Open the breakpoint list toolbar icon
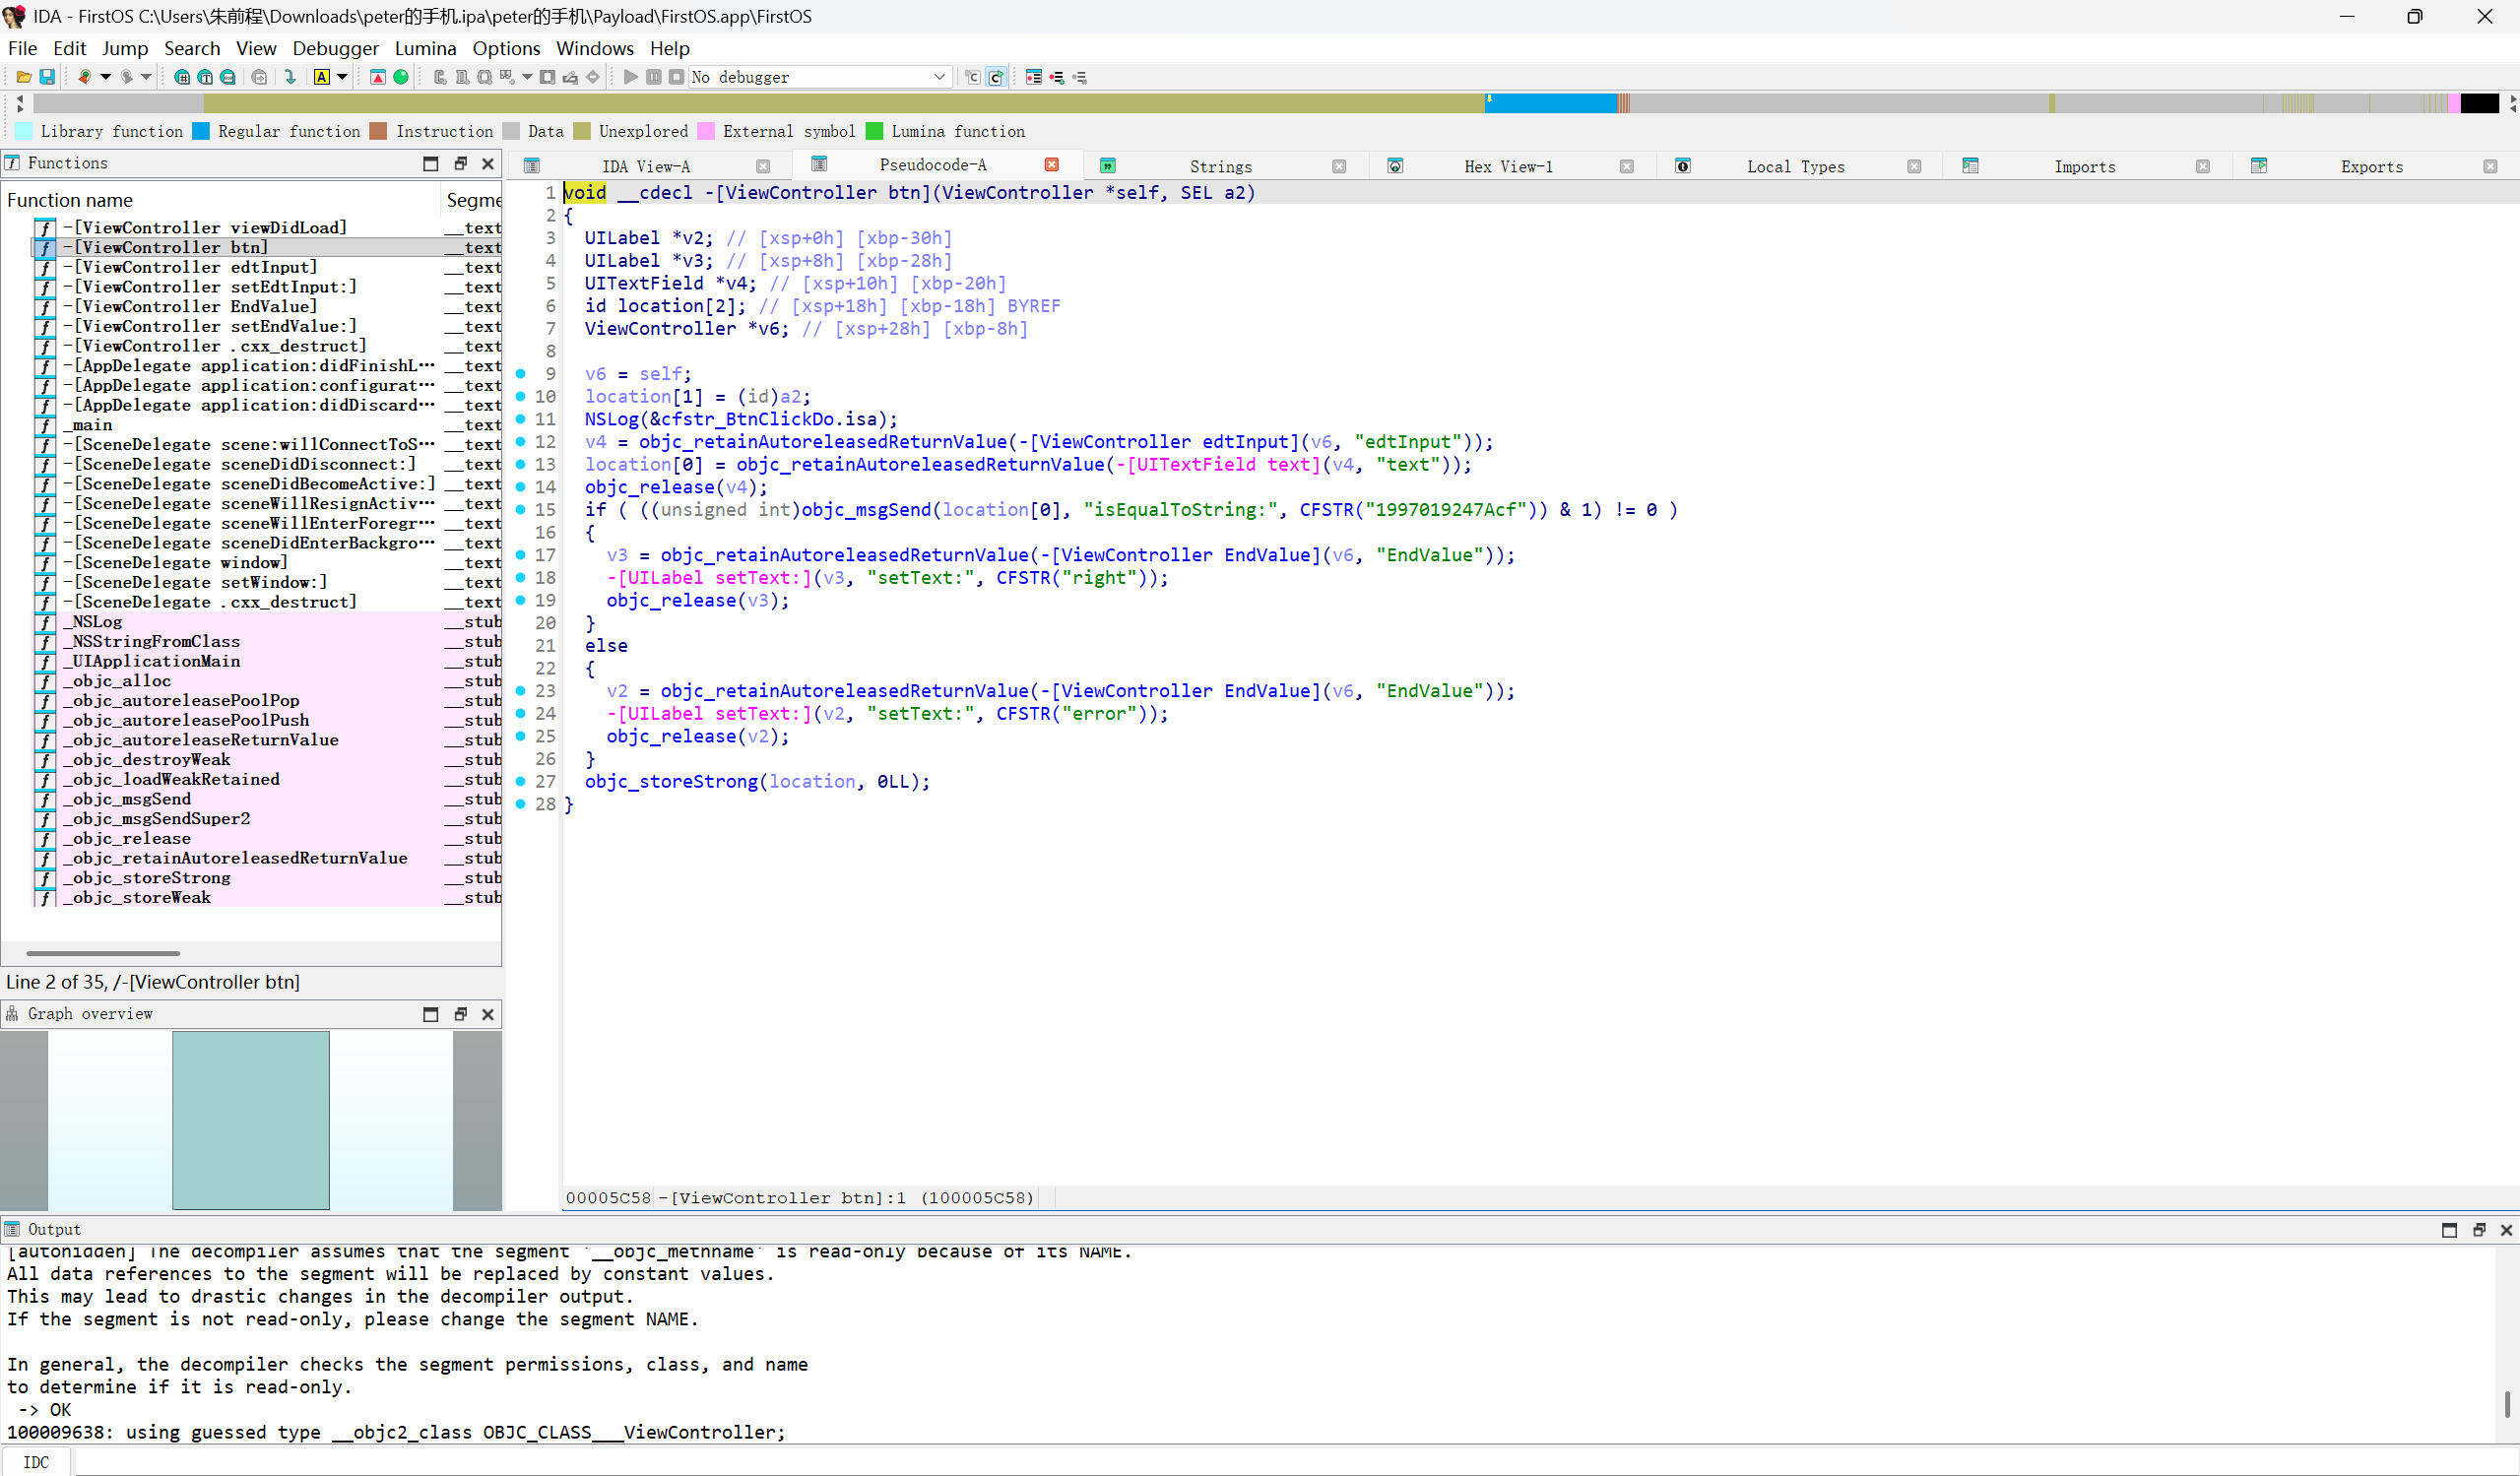This screenshot has width=2520, height=1476. tap(1034, 77)
